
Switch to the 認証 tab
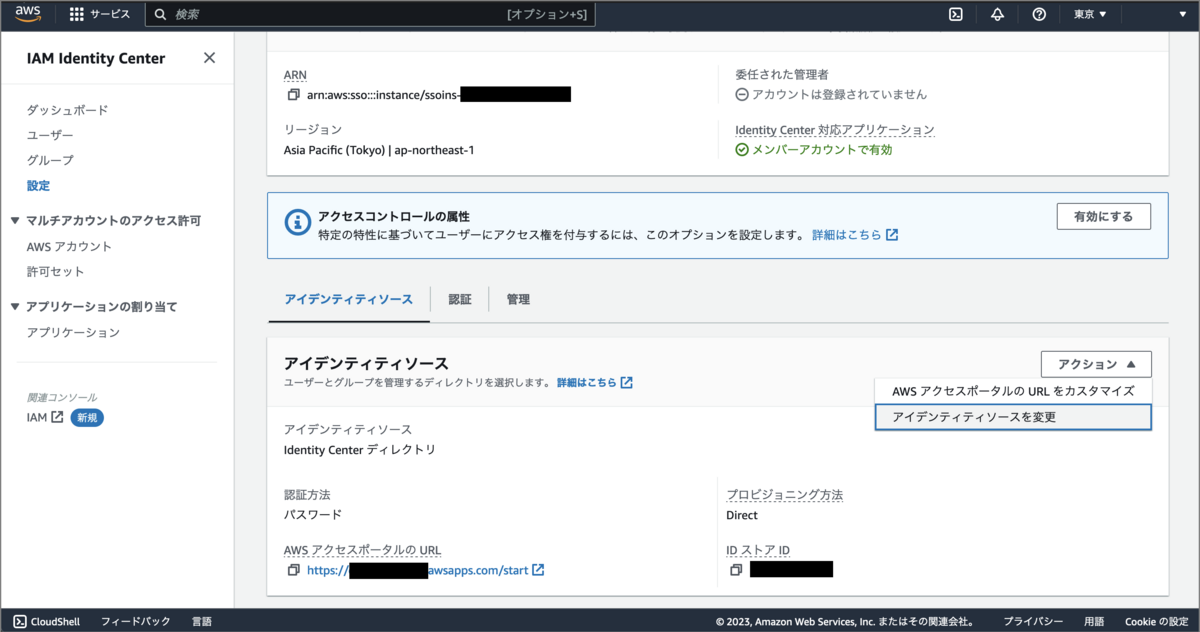click(x=459, y=299)
